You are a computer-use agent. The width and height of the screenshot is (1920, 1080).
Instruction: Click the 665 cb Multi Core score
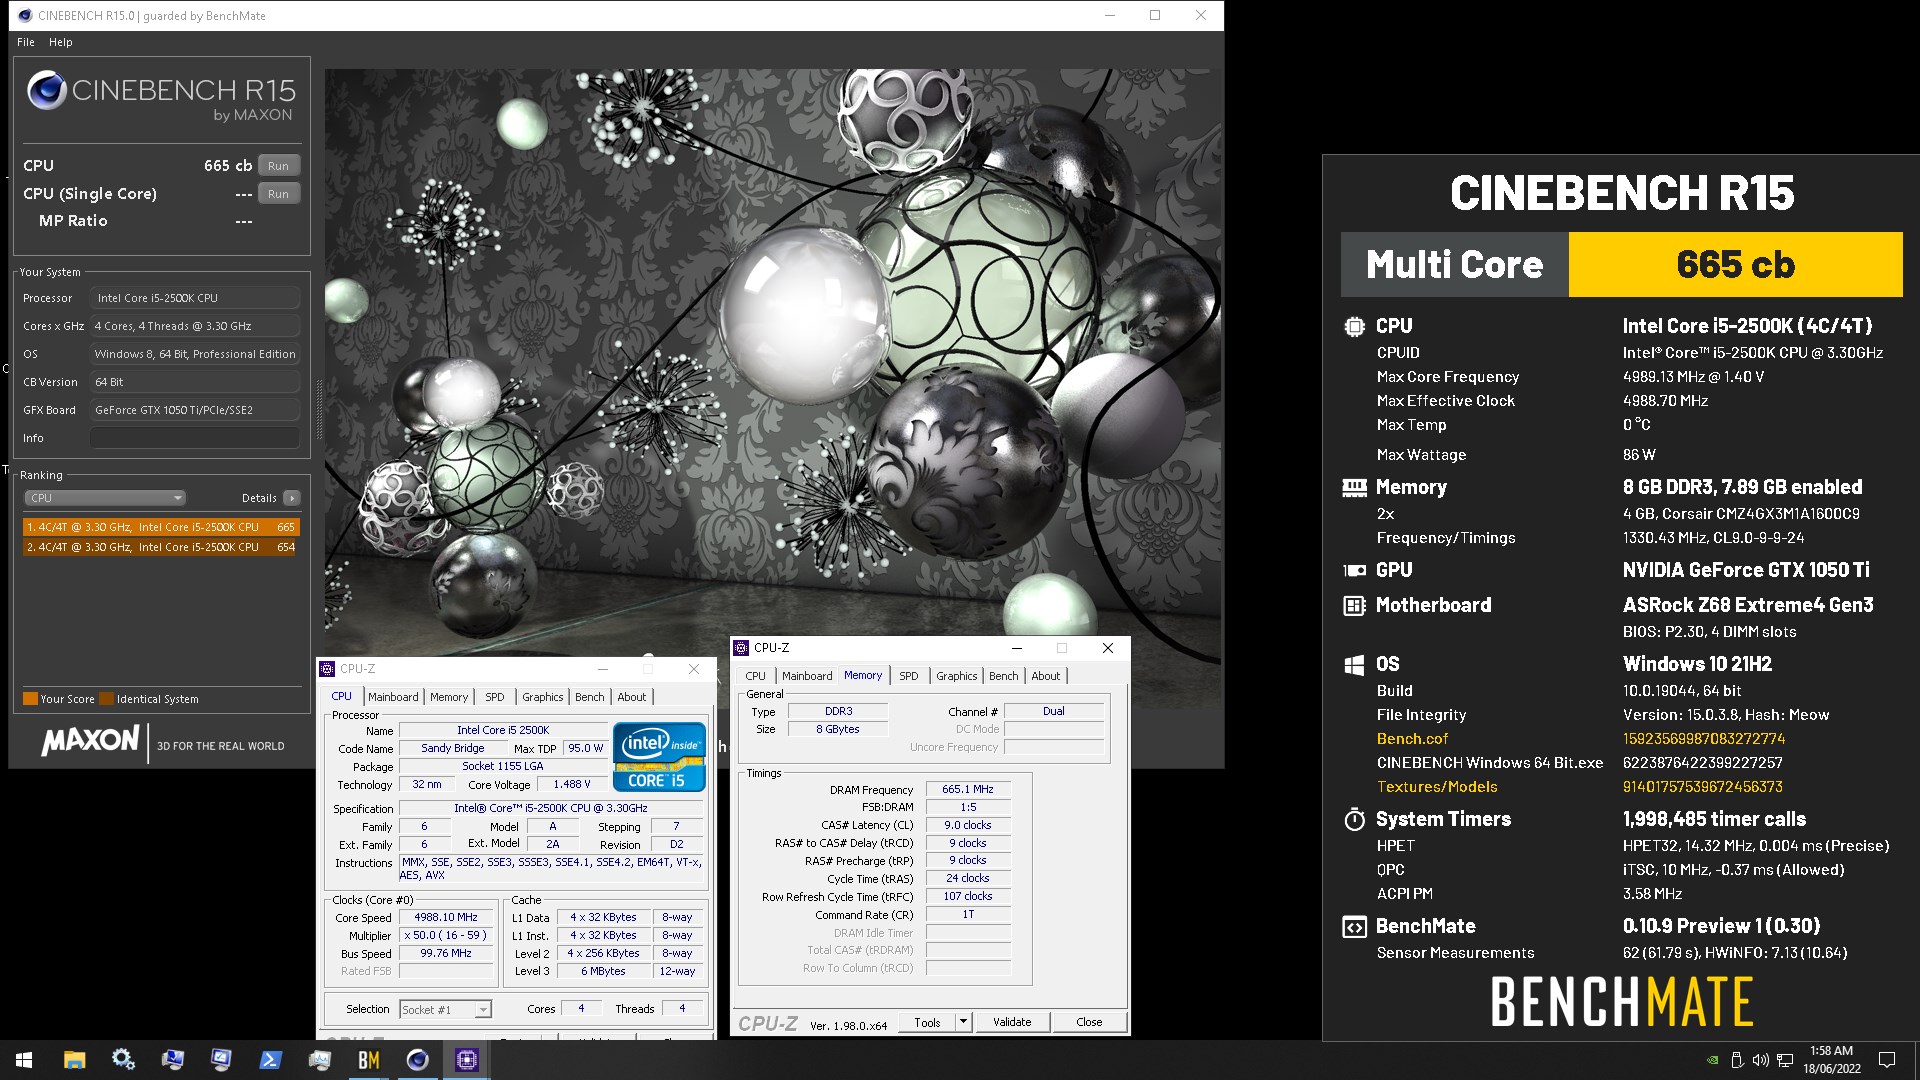tap(1736, 265)
